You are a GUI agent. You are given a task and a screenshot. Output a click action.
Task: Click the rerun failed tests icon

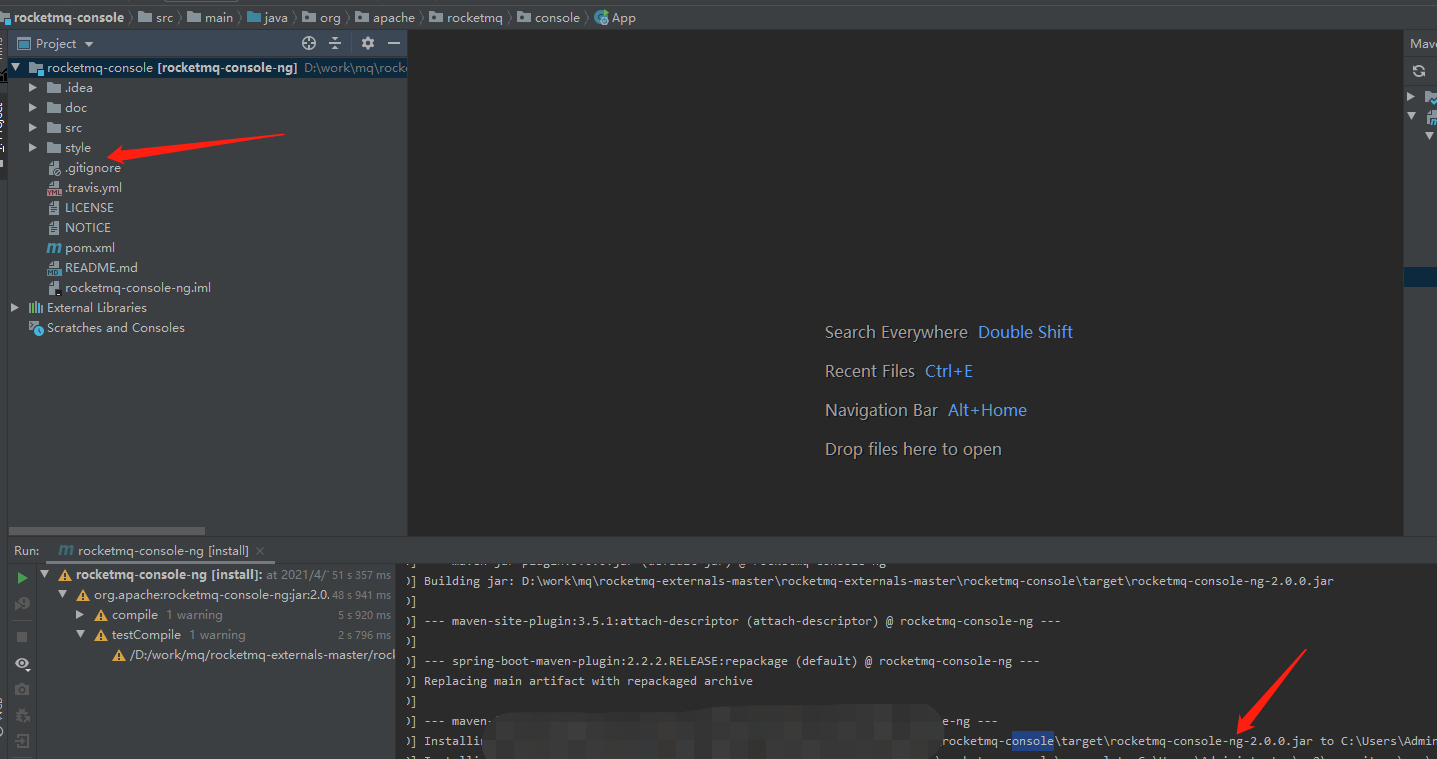(x=22, y=605)
